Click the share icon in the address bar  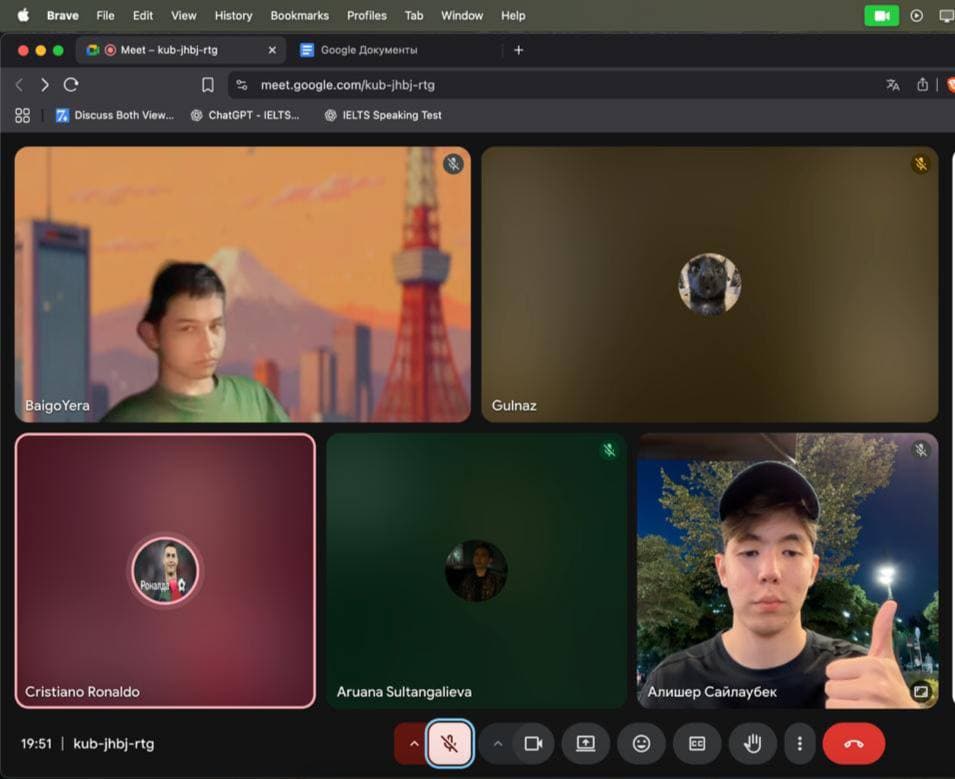[x=922, y=85]
